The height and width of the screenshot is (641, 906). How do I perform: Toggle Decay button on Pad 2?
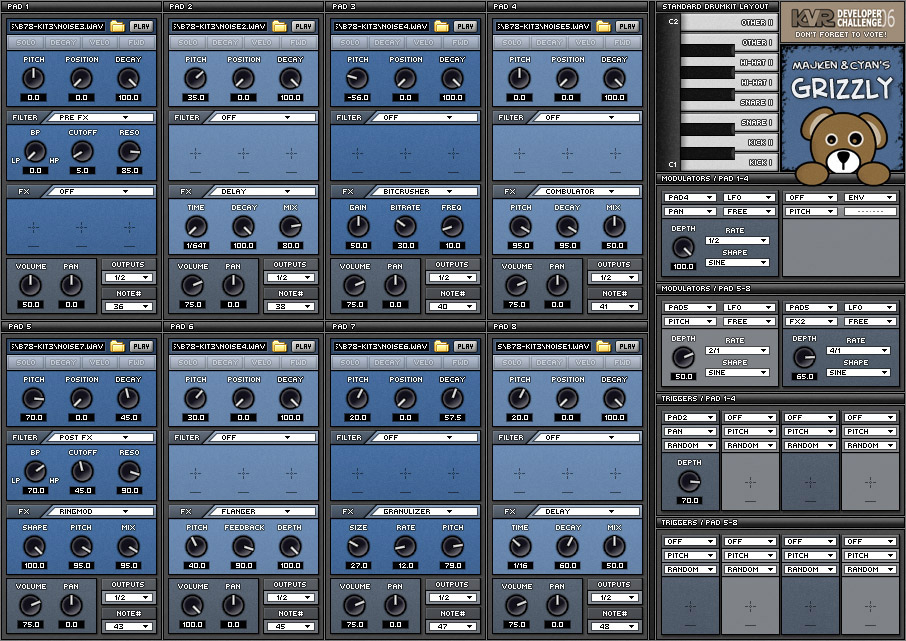[225, 42]
